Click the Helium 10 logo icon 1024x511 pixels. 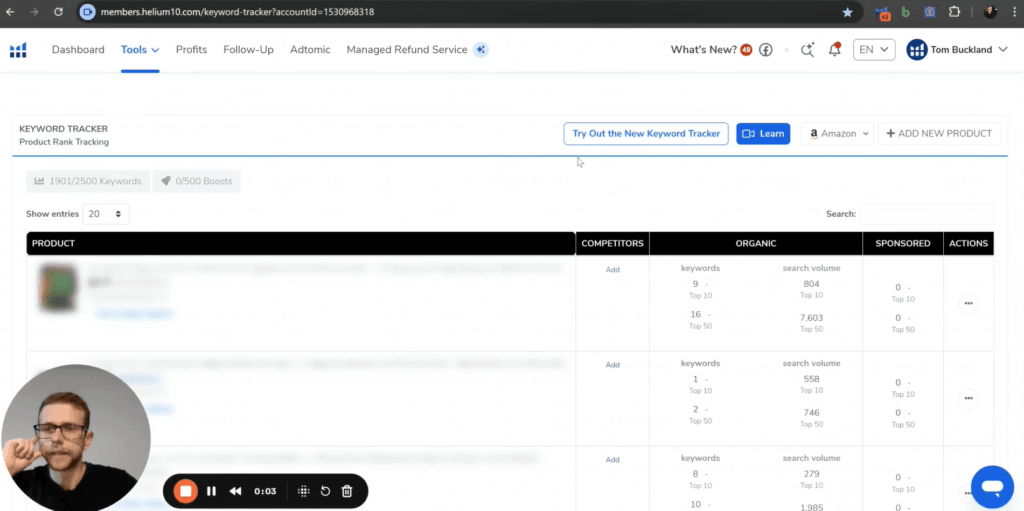18,50
